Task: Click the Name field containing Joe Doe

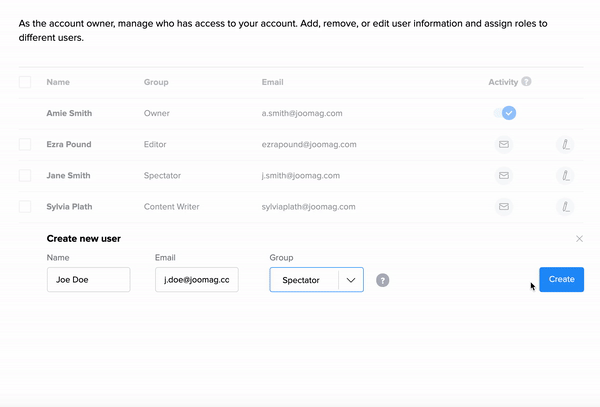Action: (x=88, y=280)
